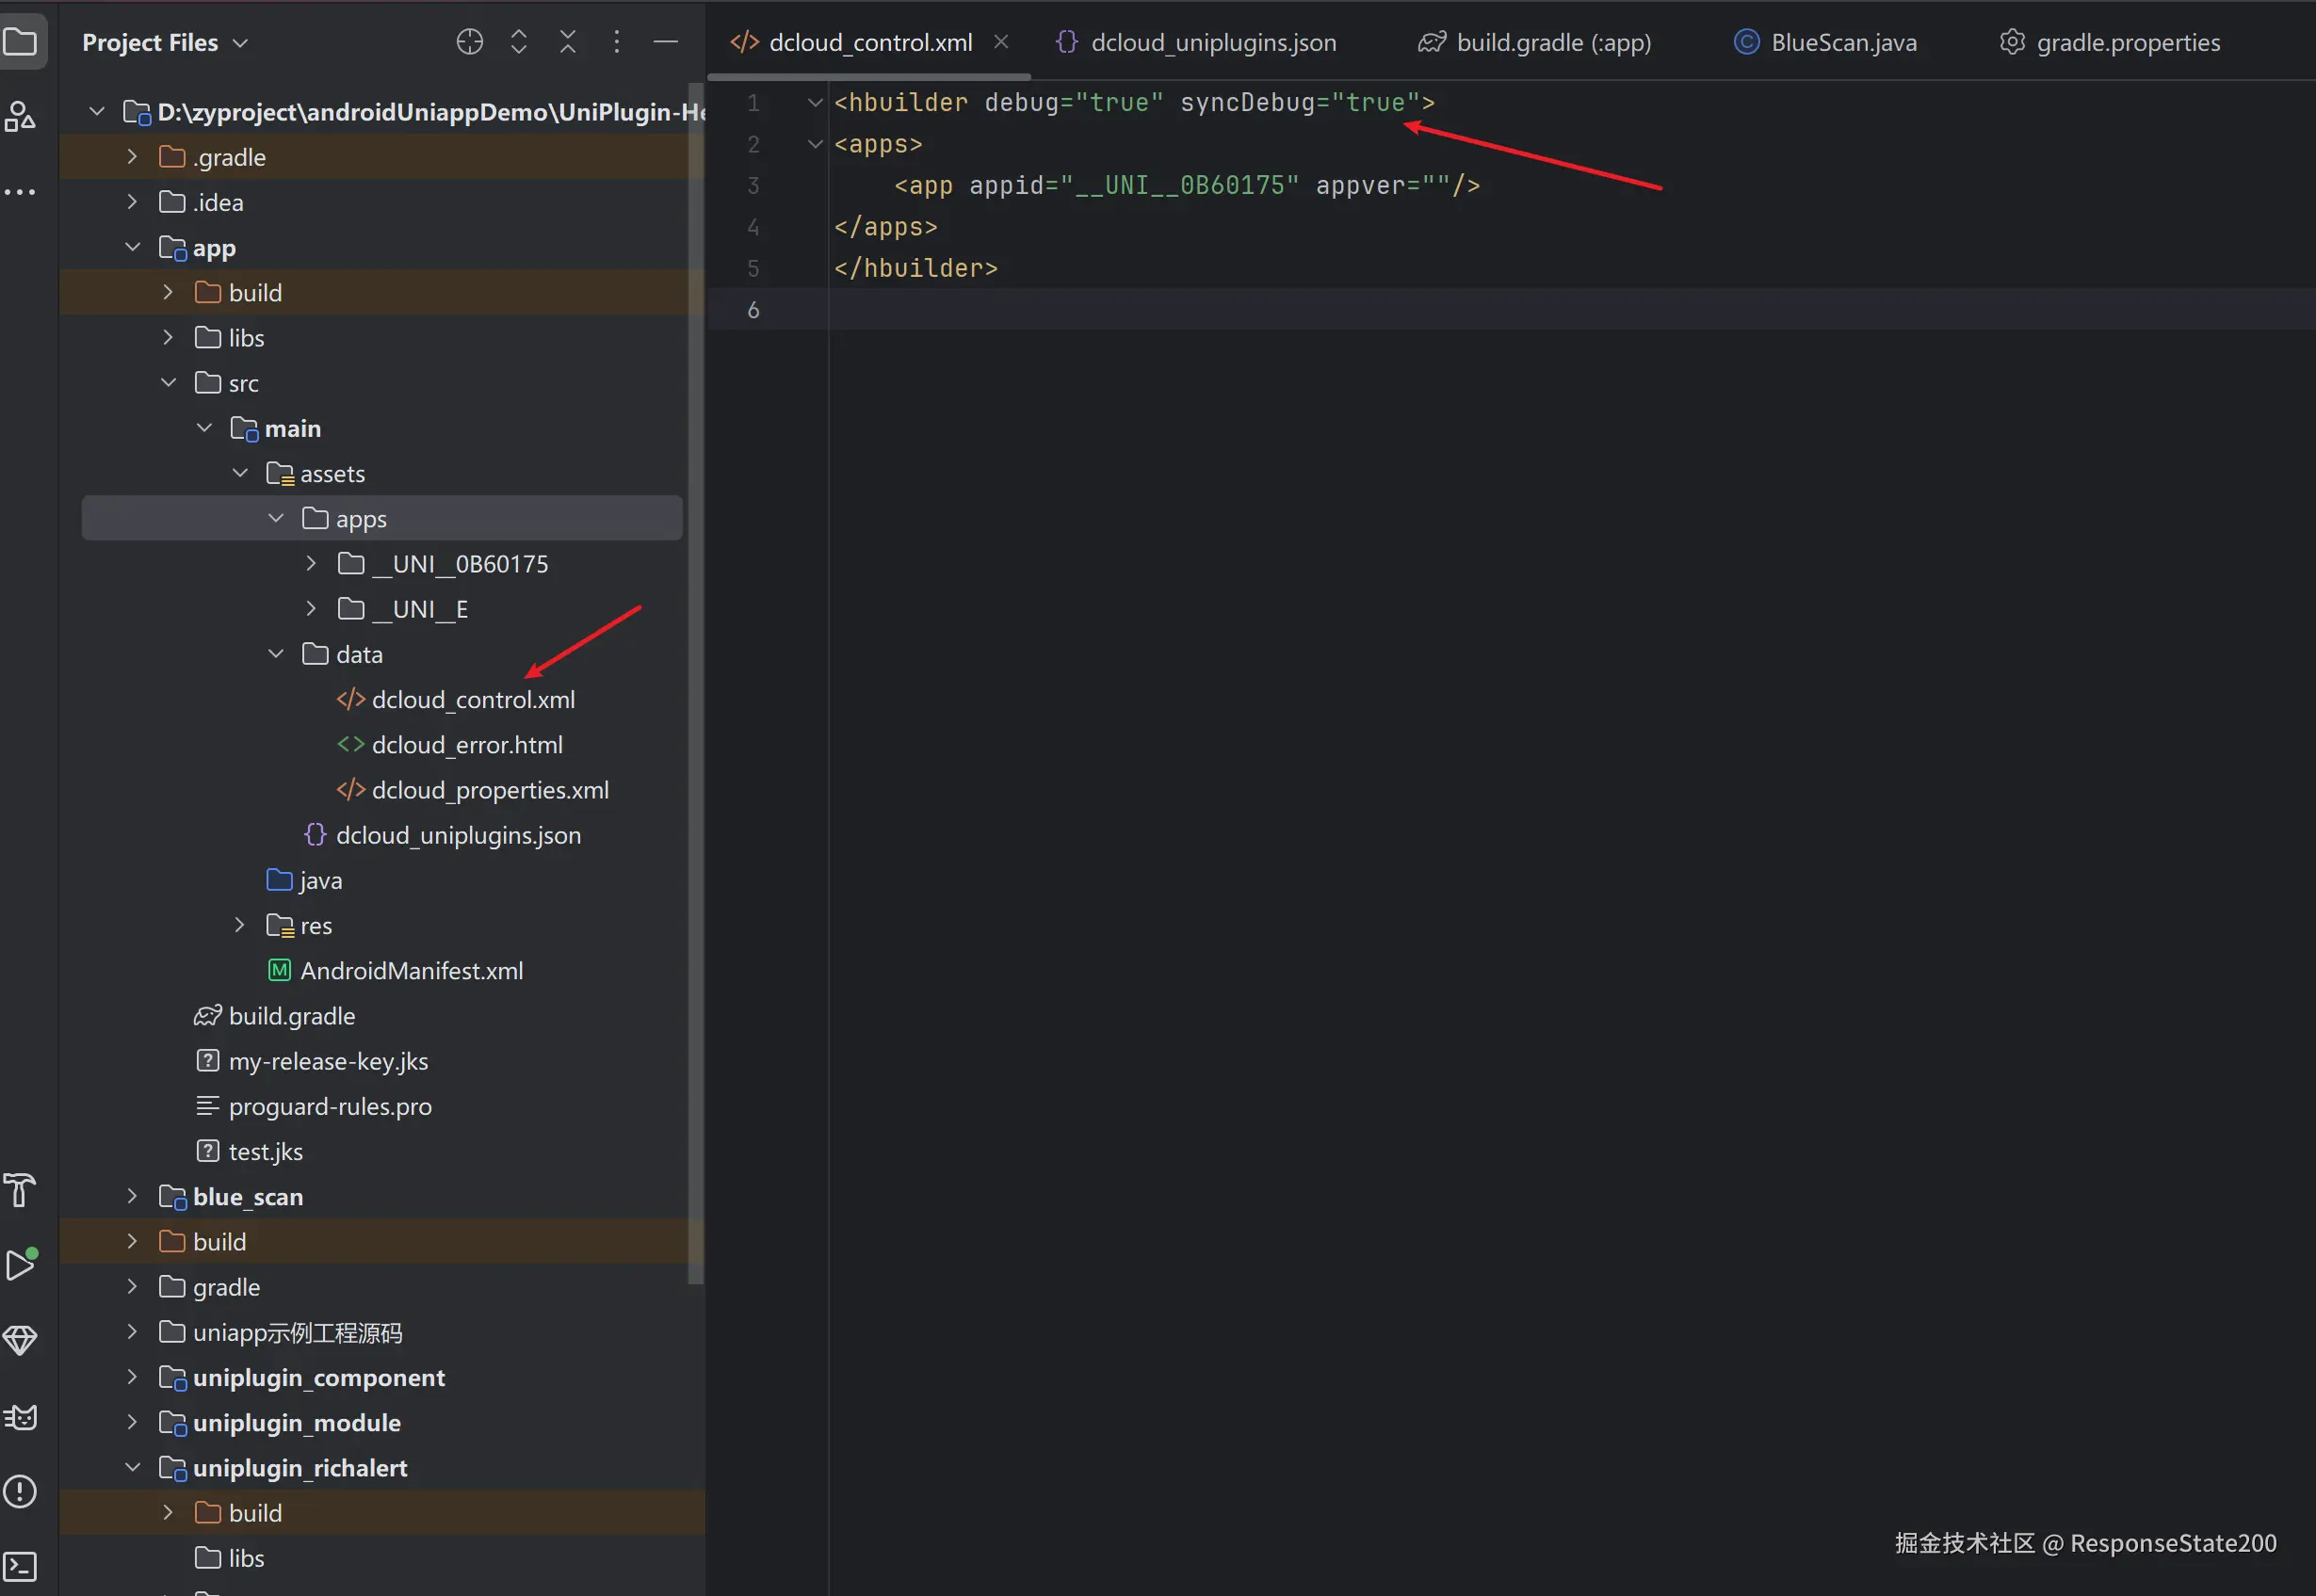Image resolution: width=2316 pixels, height=1596 pixels.
Task: Open the Problems tool window icon
Action: [x=20, y=1491]
